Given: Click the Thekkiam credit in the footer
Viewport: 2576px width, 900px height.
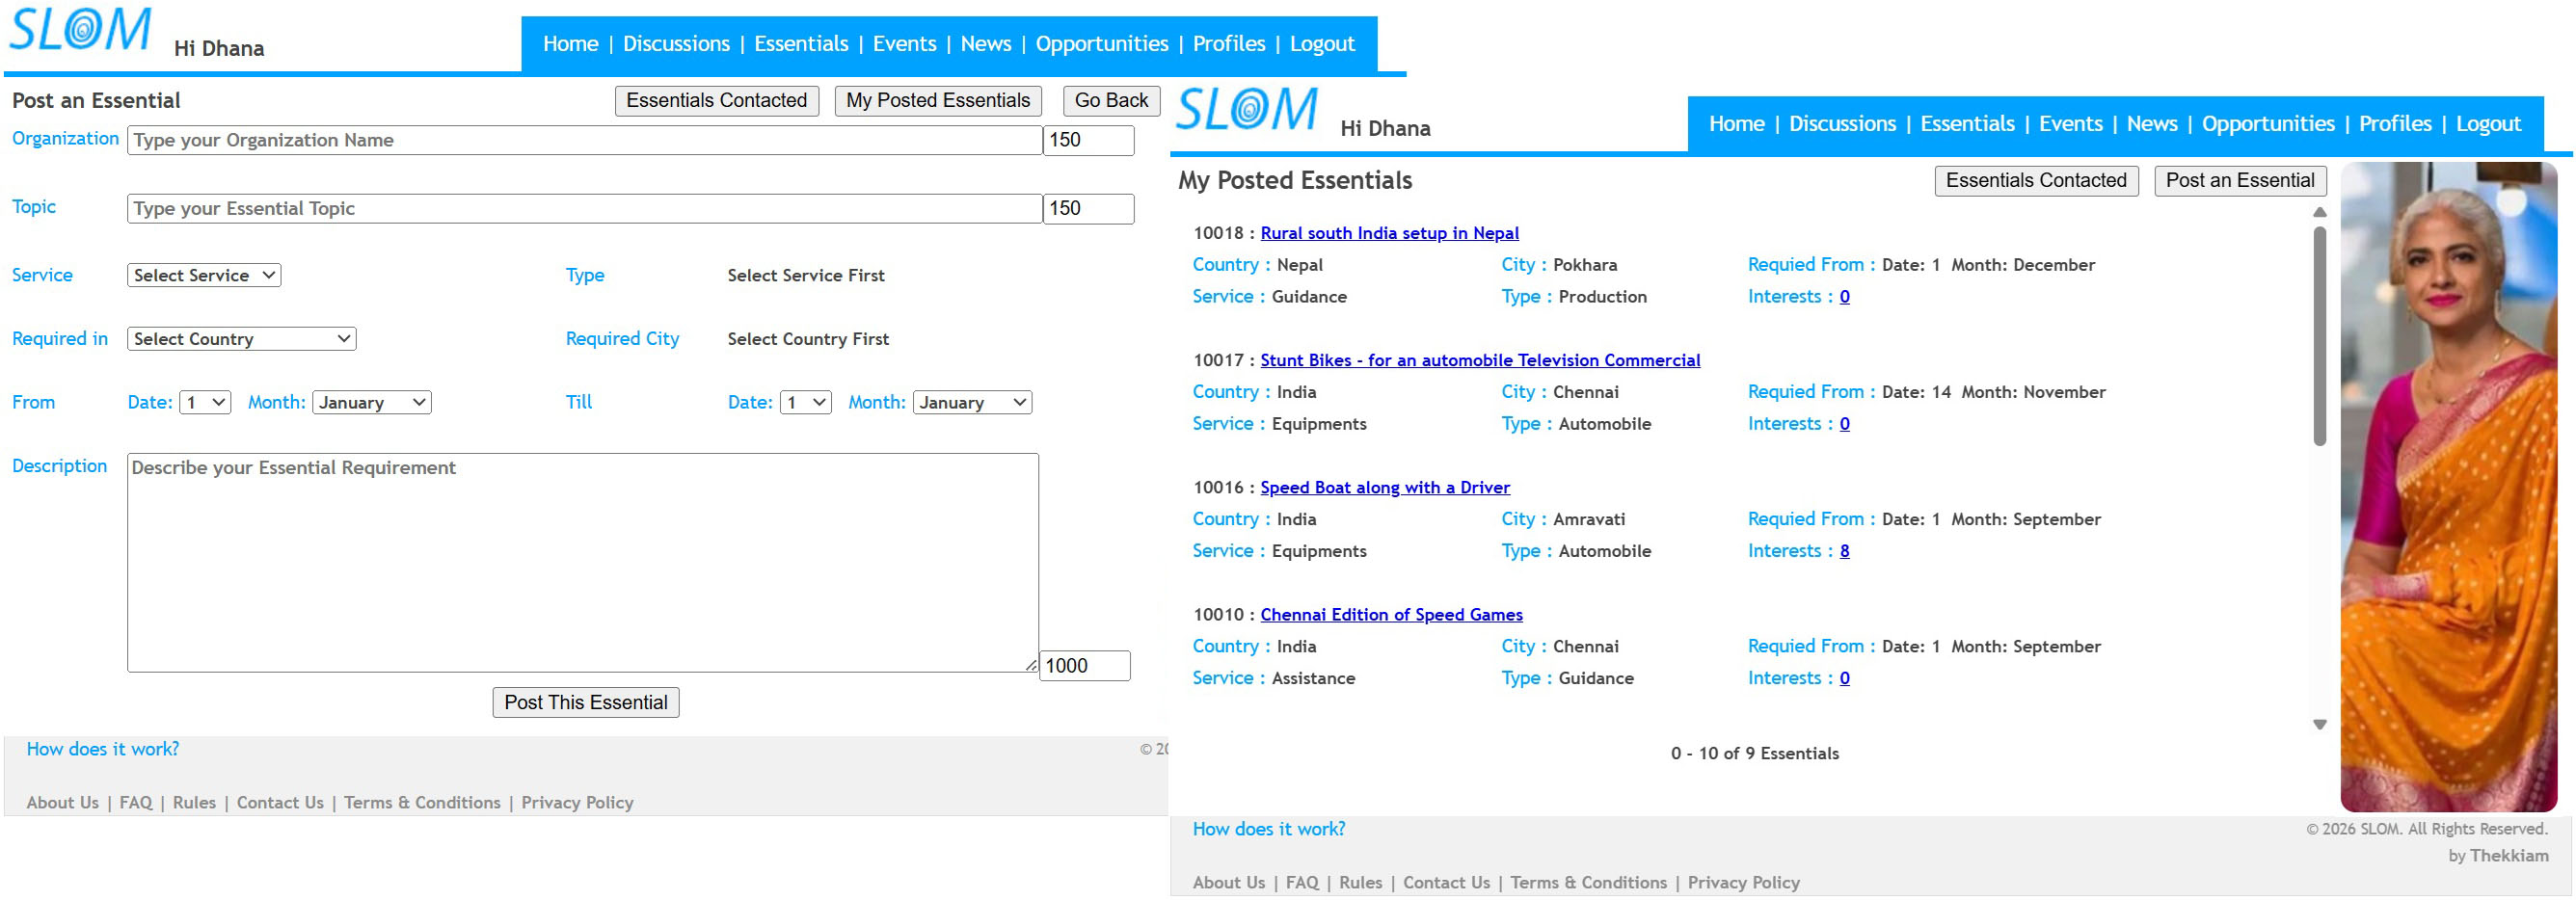Looking at the screenshot, I should [x=2509, y=856].
